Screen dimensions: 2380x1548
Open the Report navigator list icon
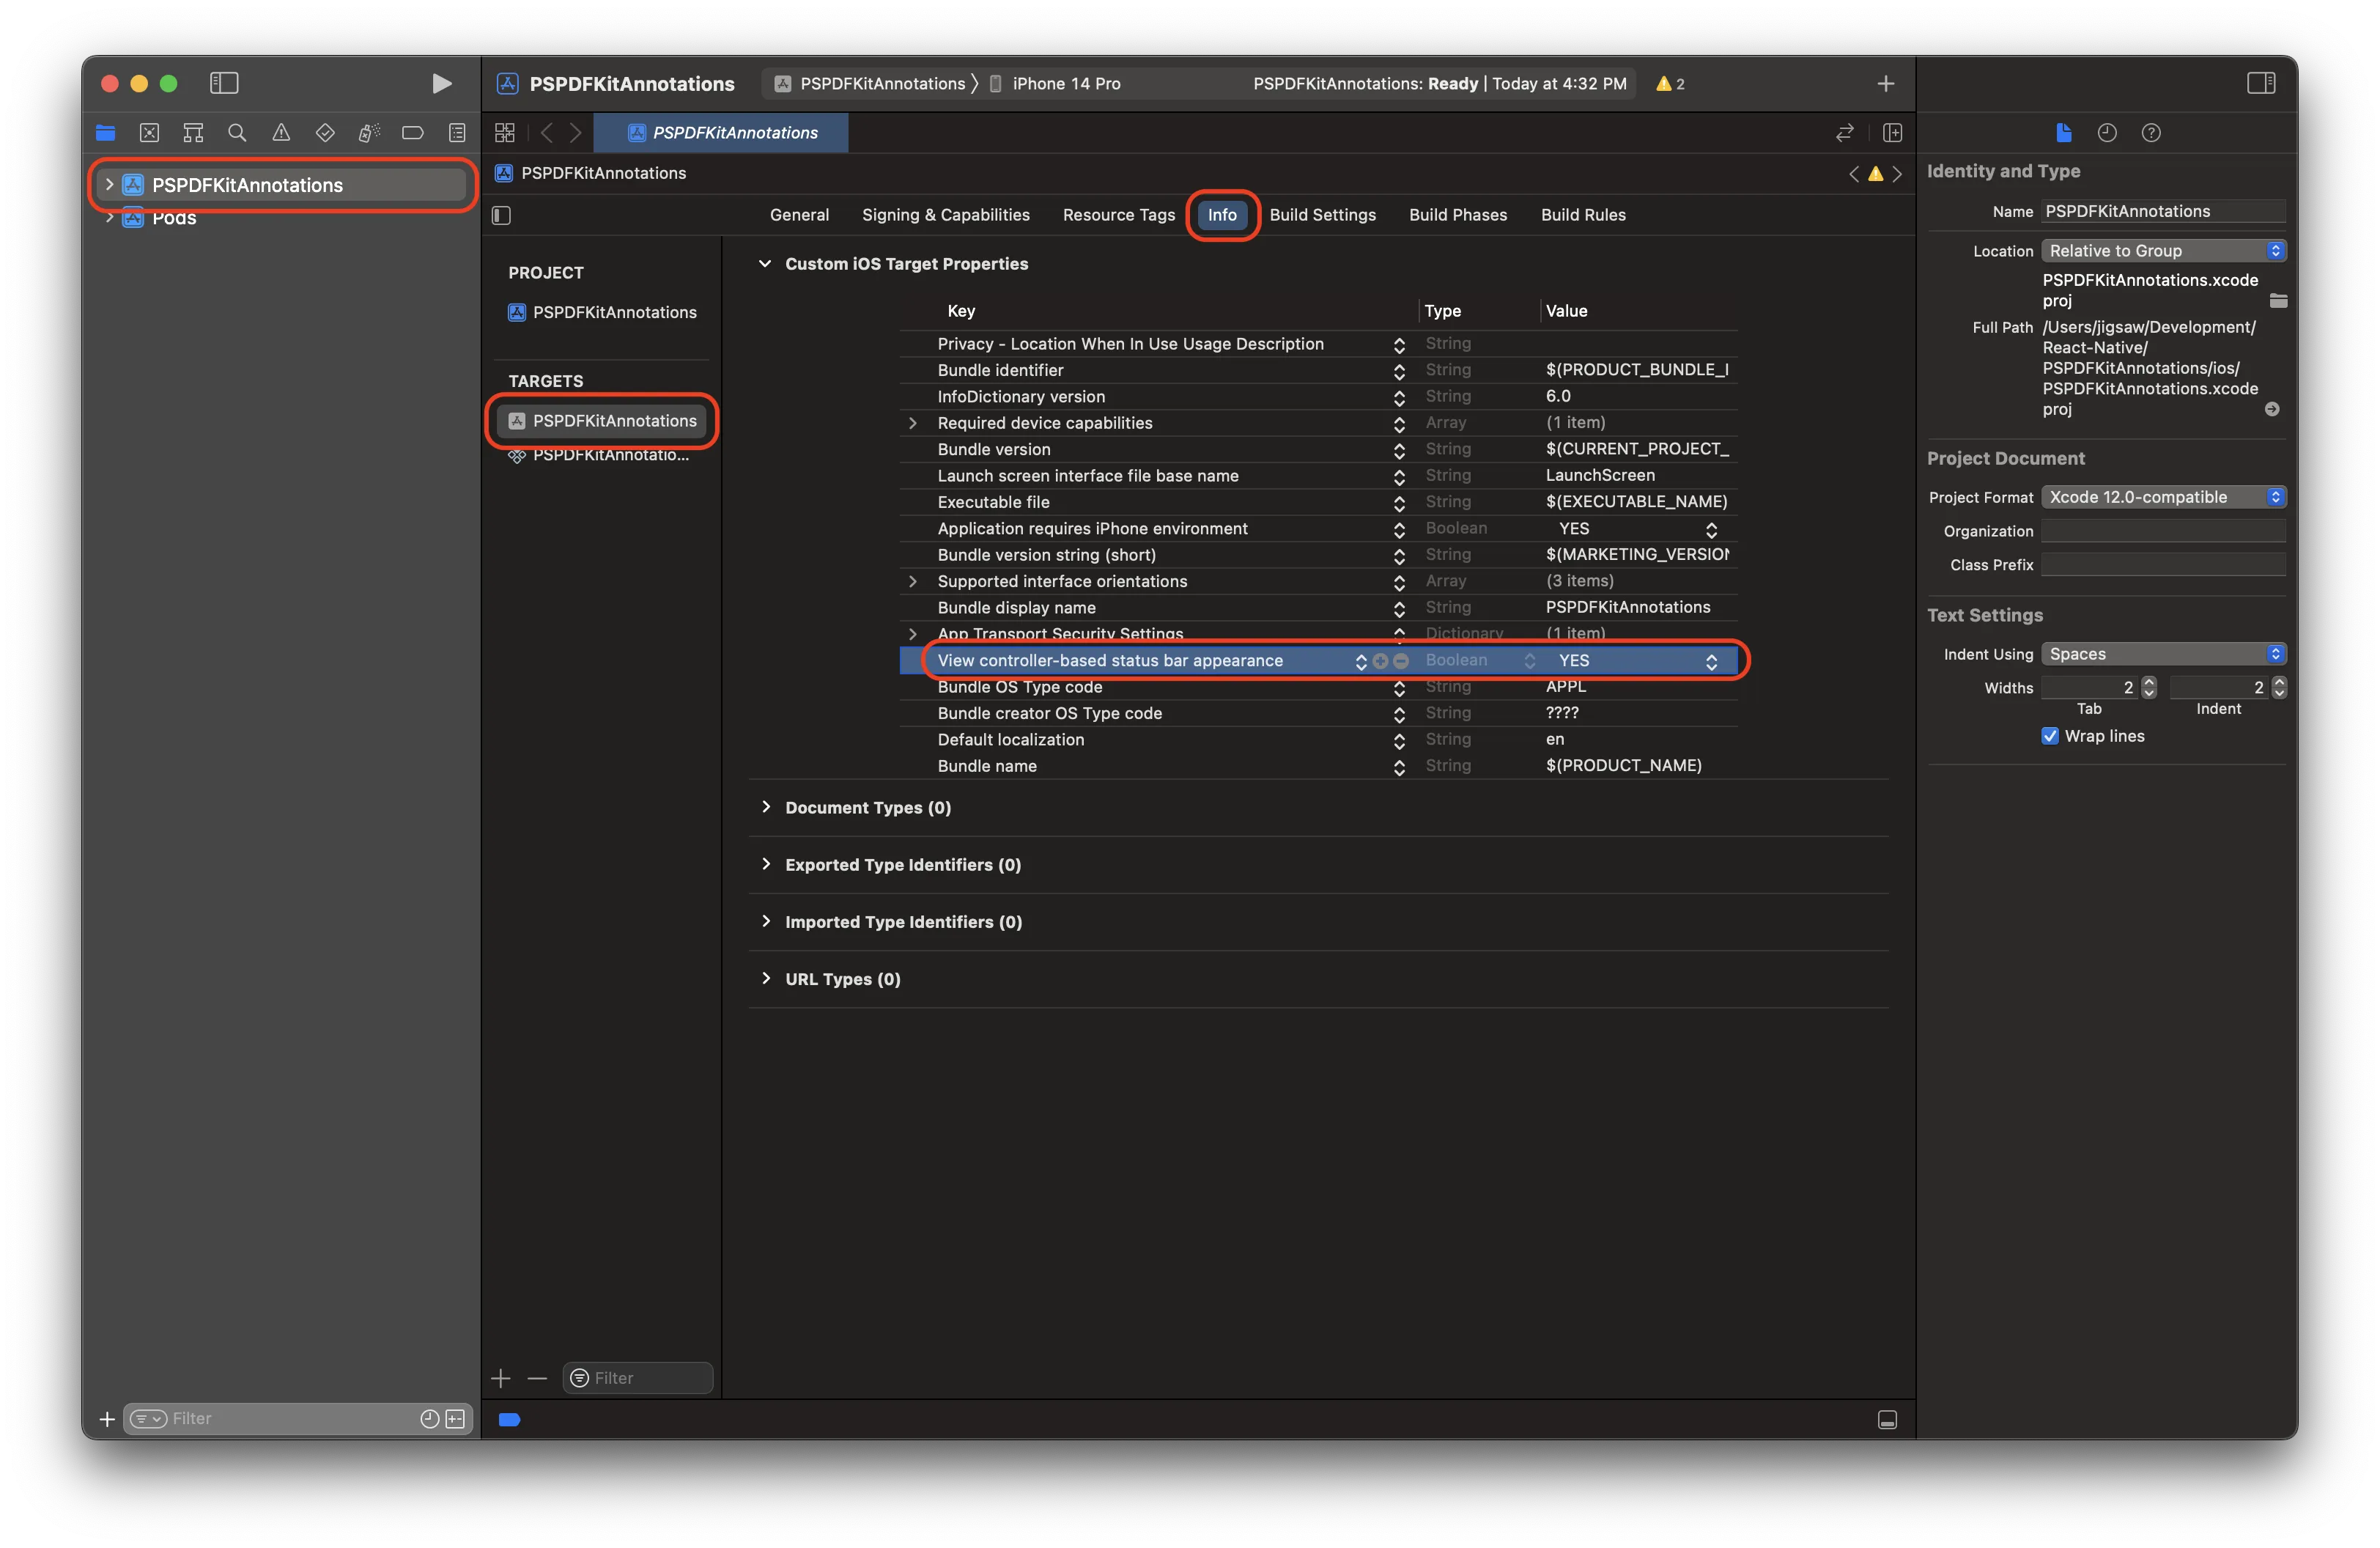[x=457, y=132]
